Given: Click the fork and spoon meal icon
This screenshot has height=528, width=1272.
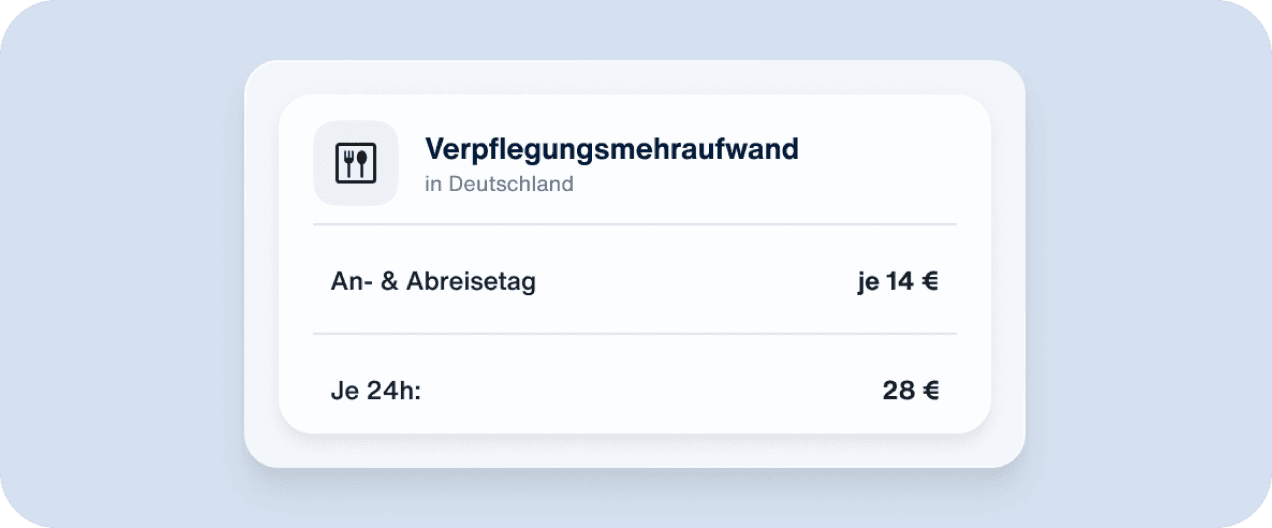Looking at the screenshot, I should pos(356,163).
